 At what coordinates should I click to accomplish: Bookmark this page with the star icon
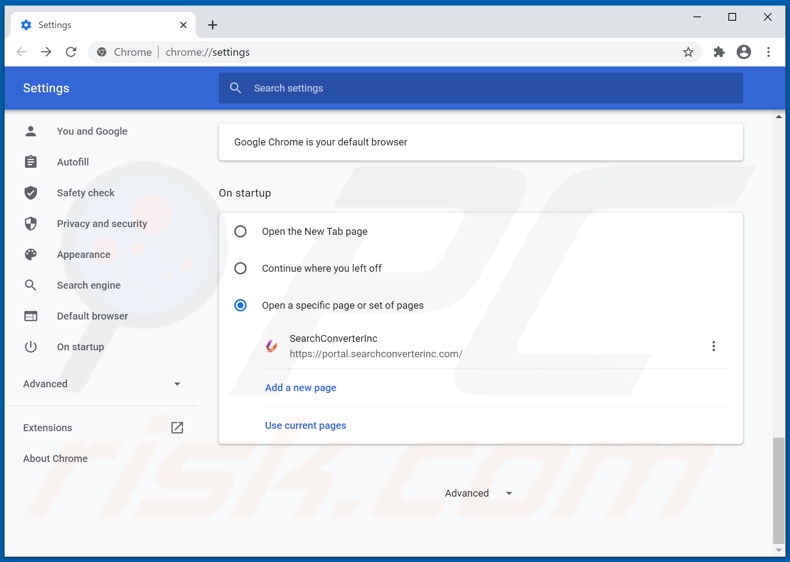[688, 52]
